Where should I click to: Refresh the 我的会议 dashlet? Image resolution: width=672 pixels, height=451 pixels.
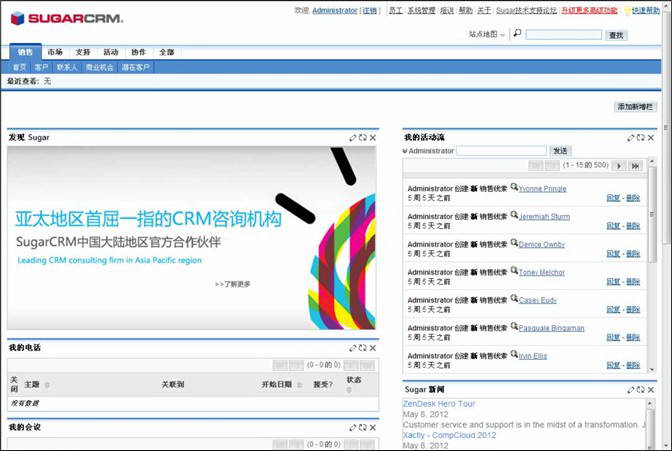pos(362,428)
